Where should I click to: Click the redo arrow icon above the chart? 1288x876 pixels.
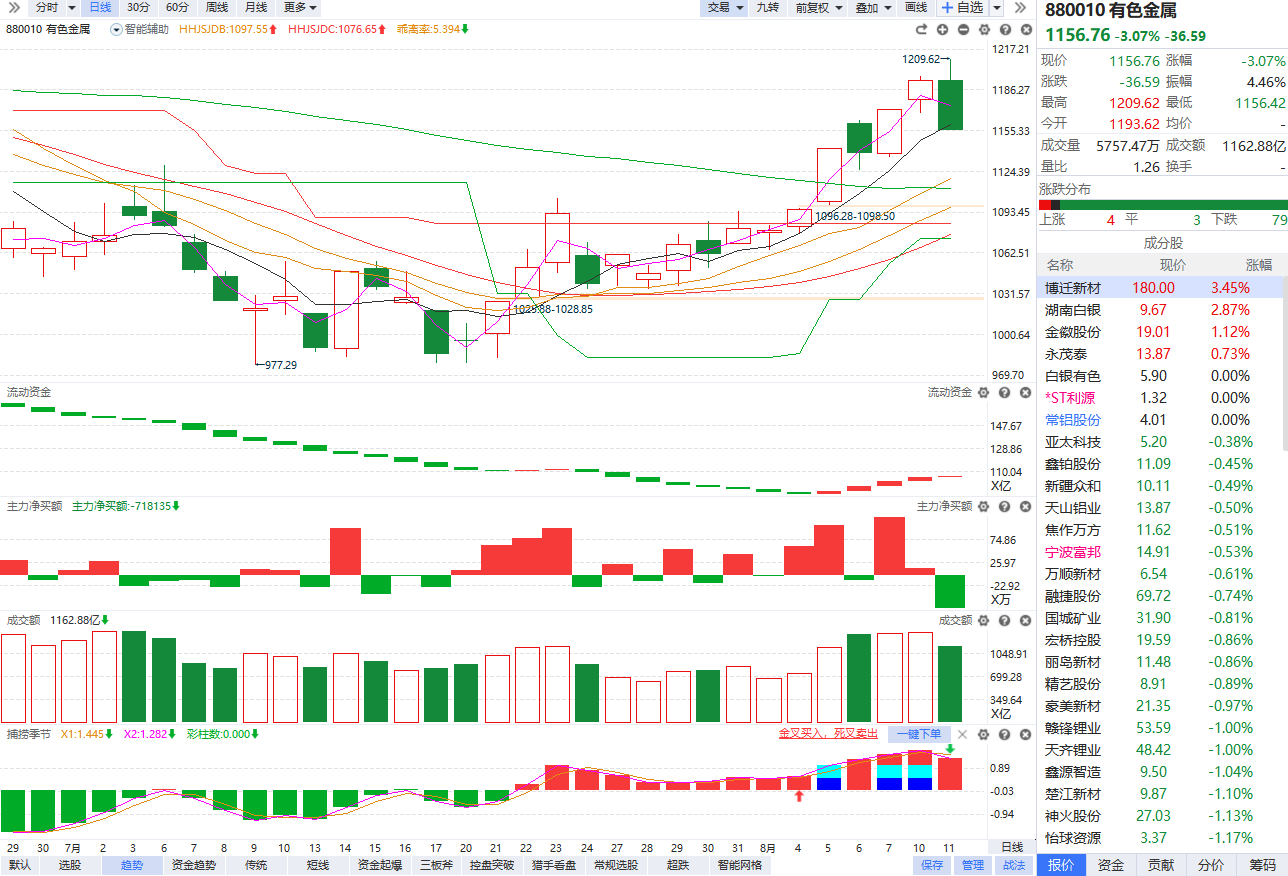922,30
